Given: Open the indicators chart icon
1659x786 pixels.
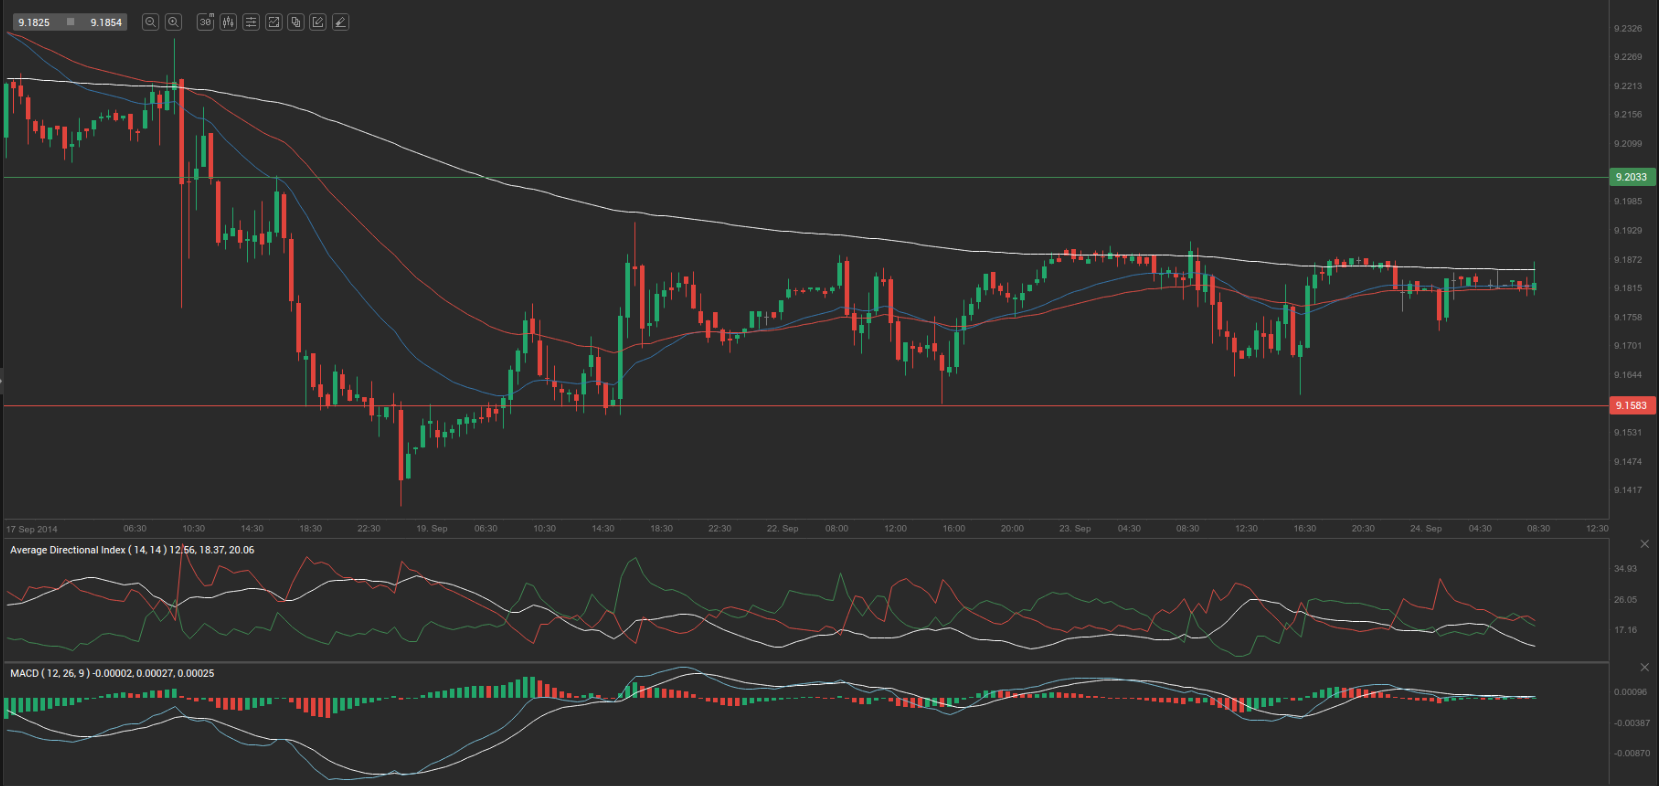Looking at the screenshot, I should click(x=273, y=22).
